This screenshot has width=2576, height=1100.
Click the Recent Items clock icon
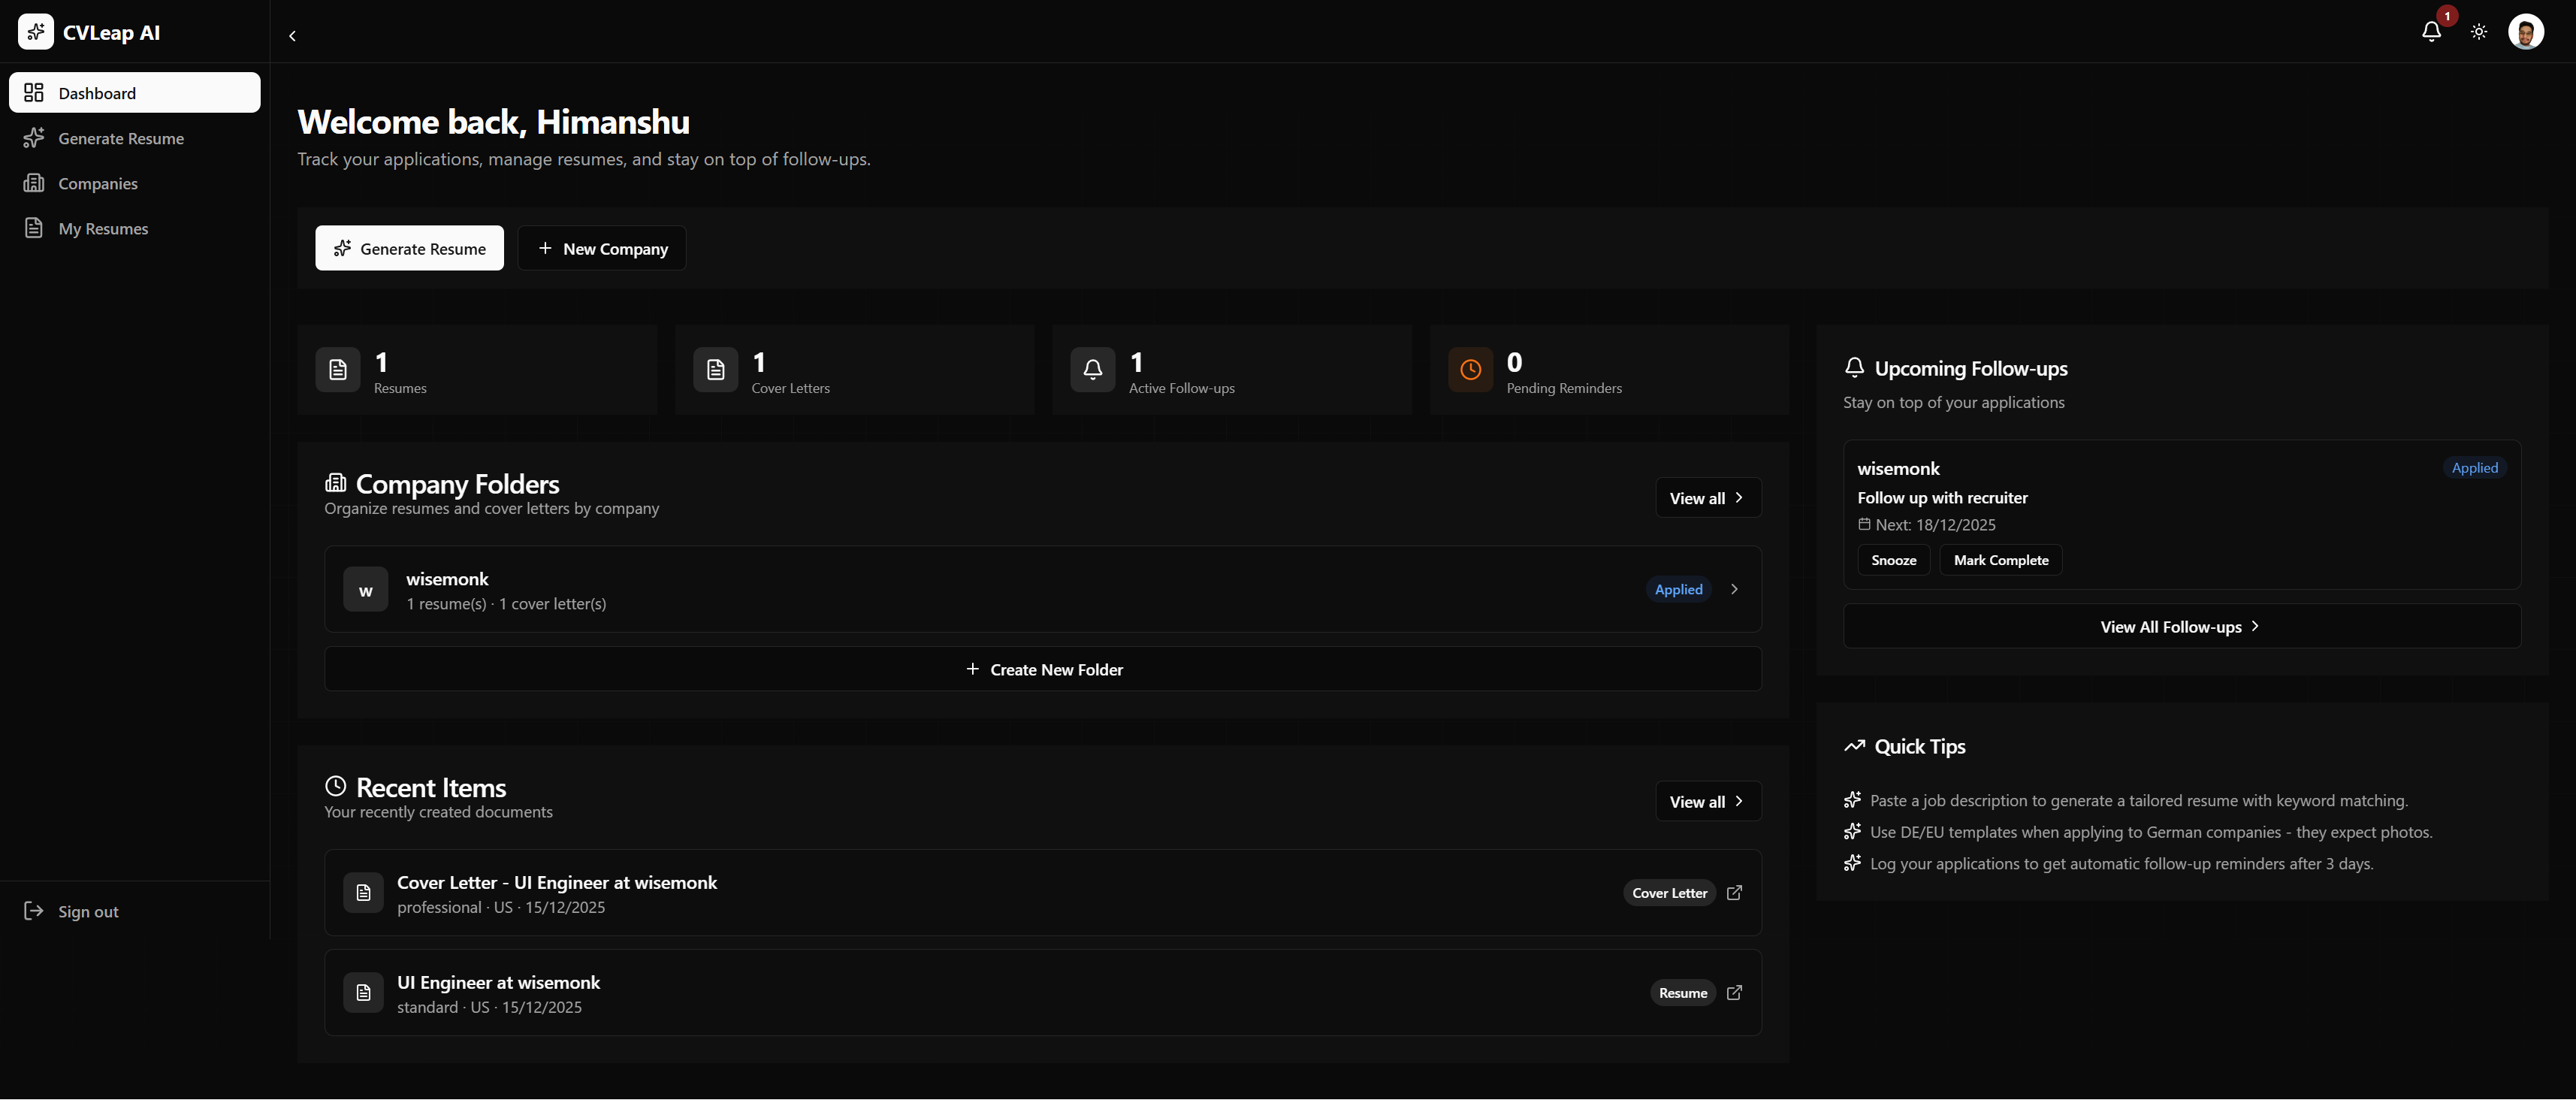[336, 786]
